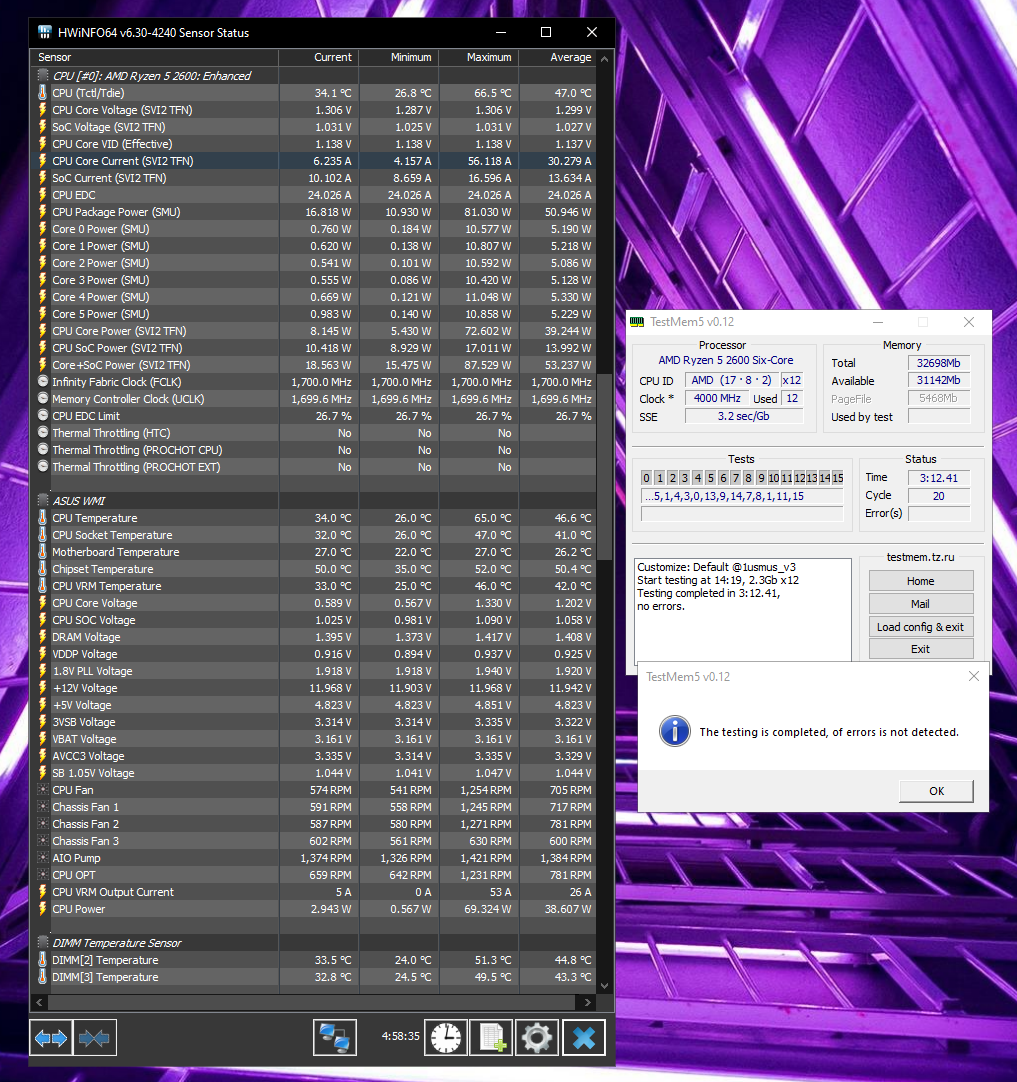The width and height of the screenshot is (1017, 1082).
Task: Click the test sequence field in TestMem5
Action: coord(742,496)
